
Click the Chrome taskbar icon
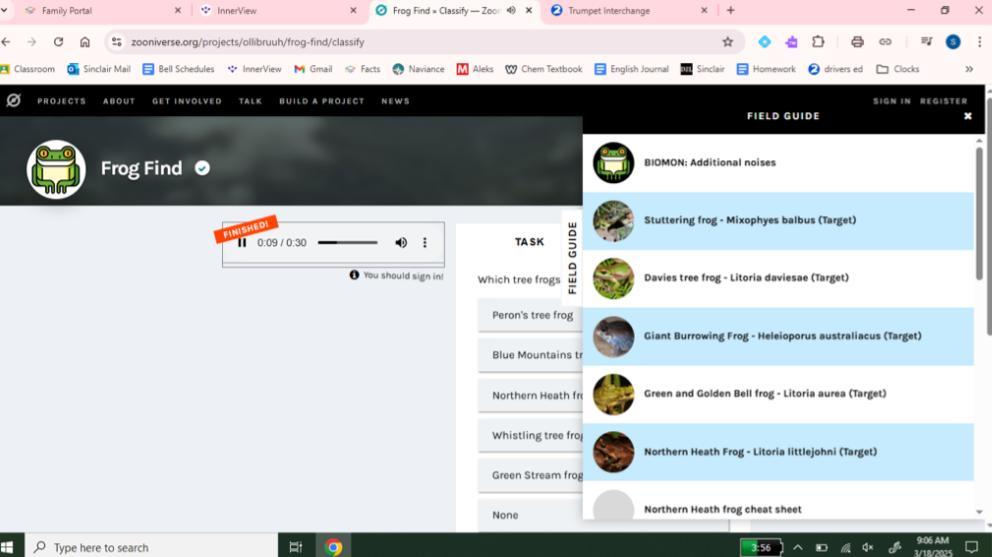[333, 547]
